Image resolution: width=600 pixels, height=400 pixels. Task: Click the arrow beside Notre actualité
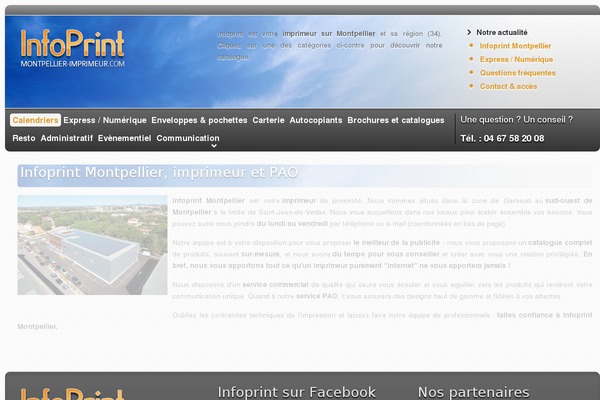[x=469, y=33]
